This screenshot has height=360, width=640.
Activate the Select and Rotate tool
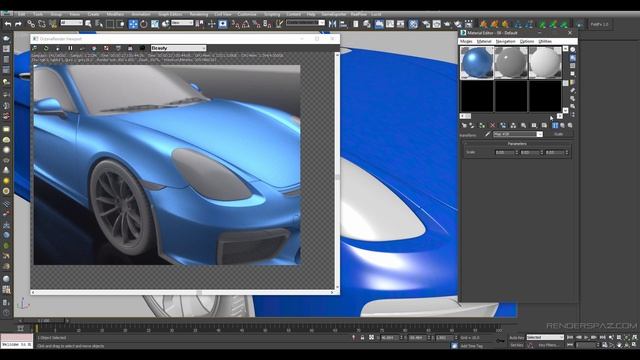(144, 24)
